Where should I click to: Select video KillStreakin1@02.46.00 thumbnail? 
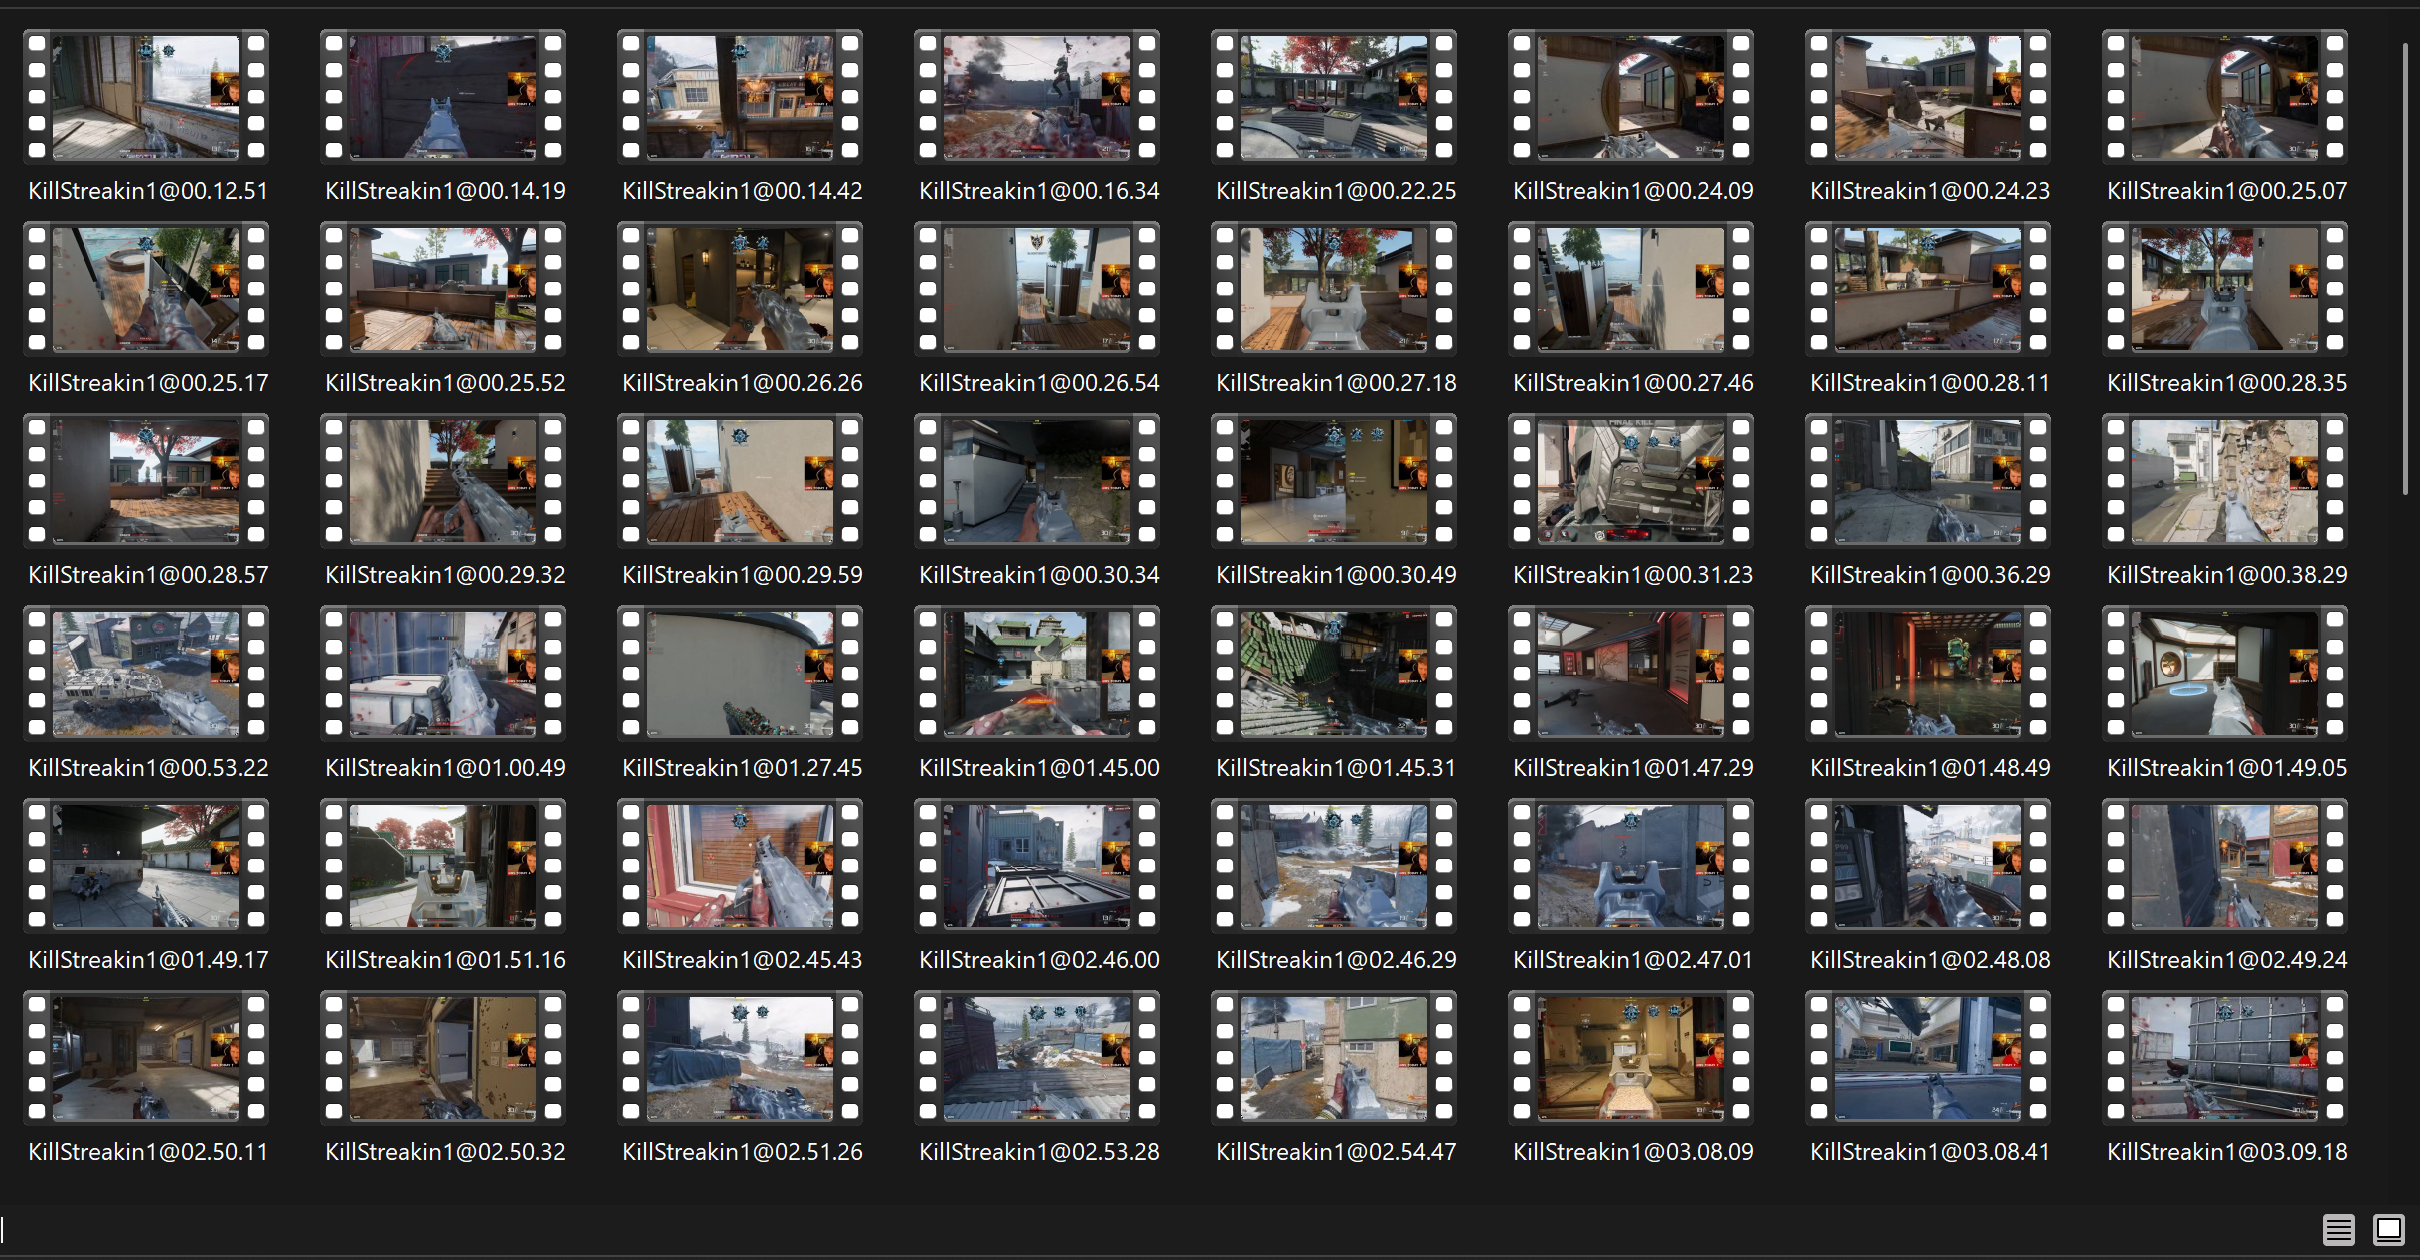pos(1037,866)
